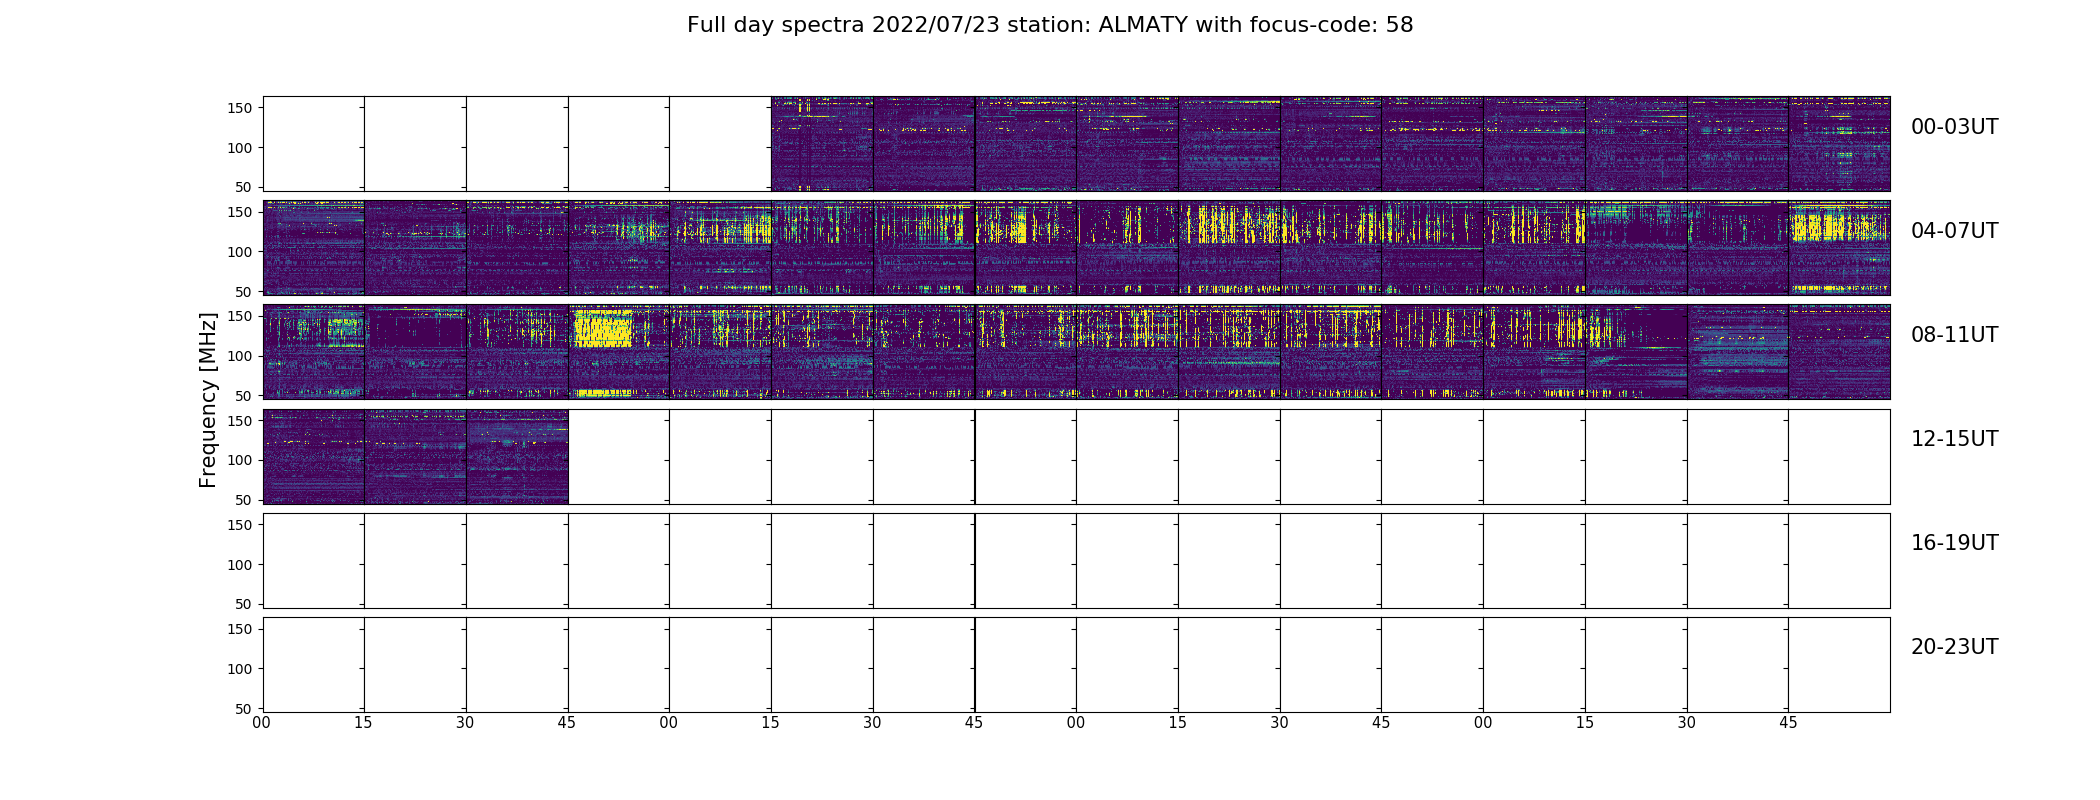Select the '04-07UT' row label
Screen dimensions: 2100x800
point(1954,231)
